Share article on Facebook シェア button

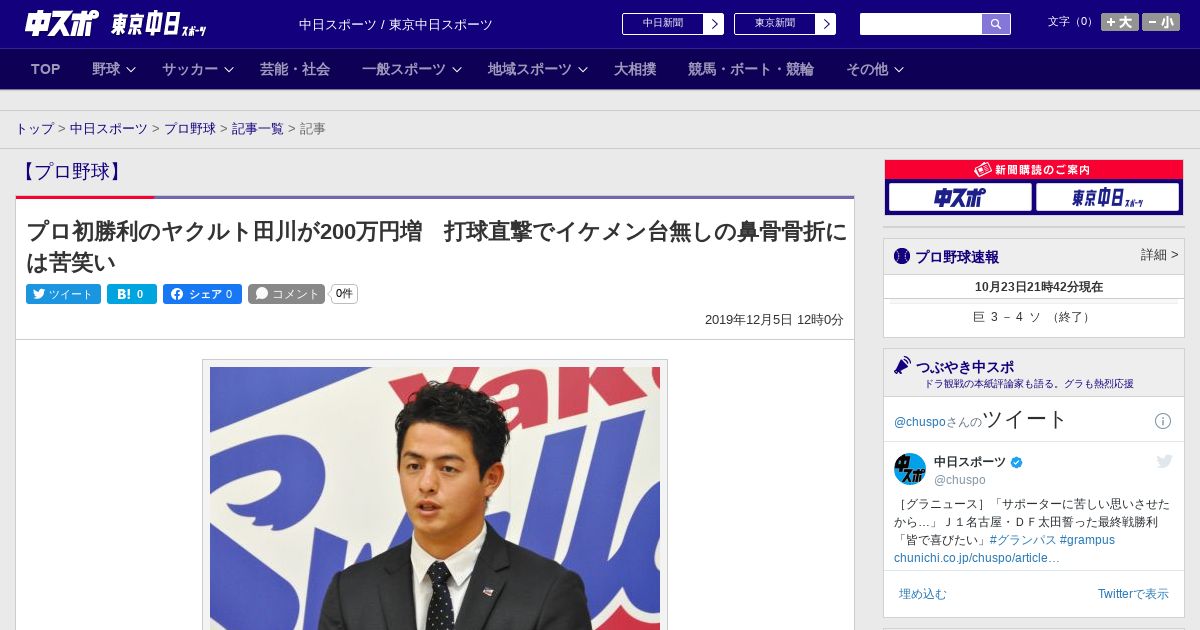(202, 294)
